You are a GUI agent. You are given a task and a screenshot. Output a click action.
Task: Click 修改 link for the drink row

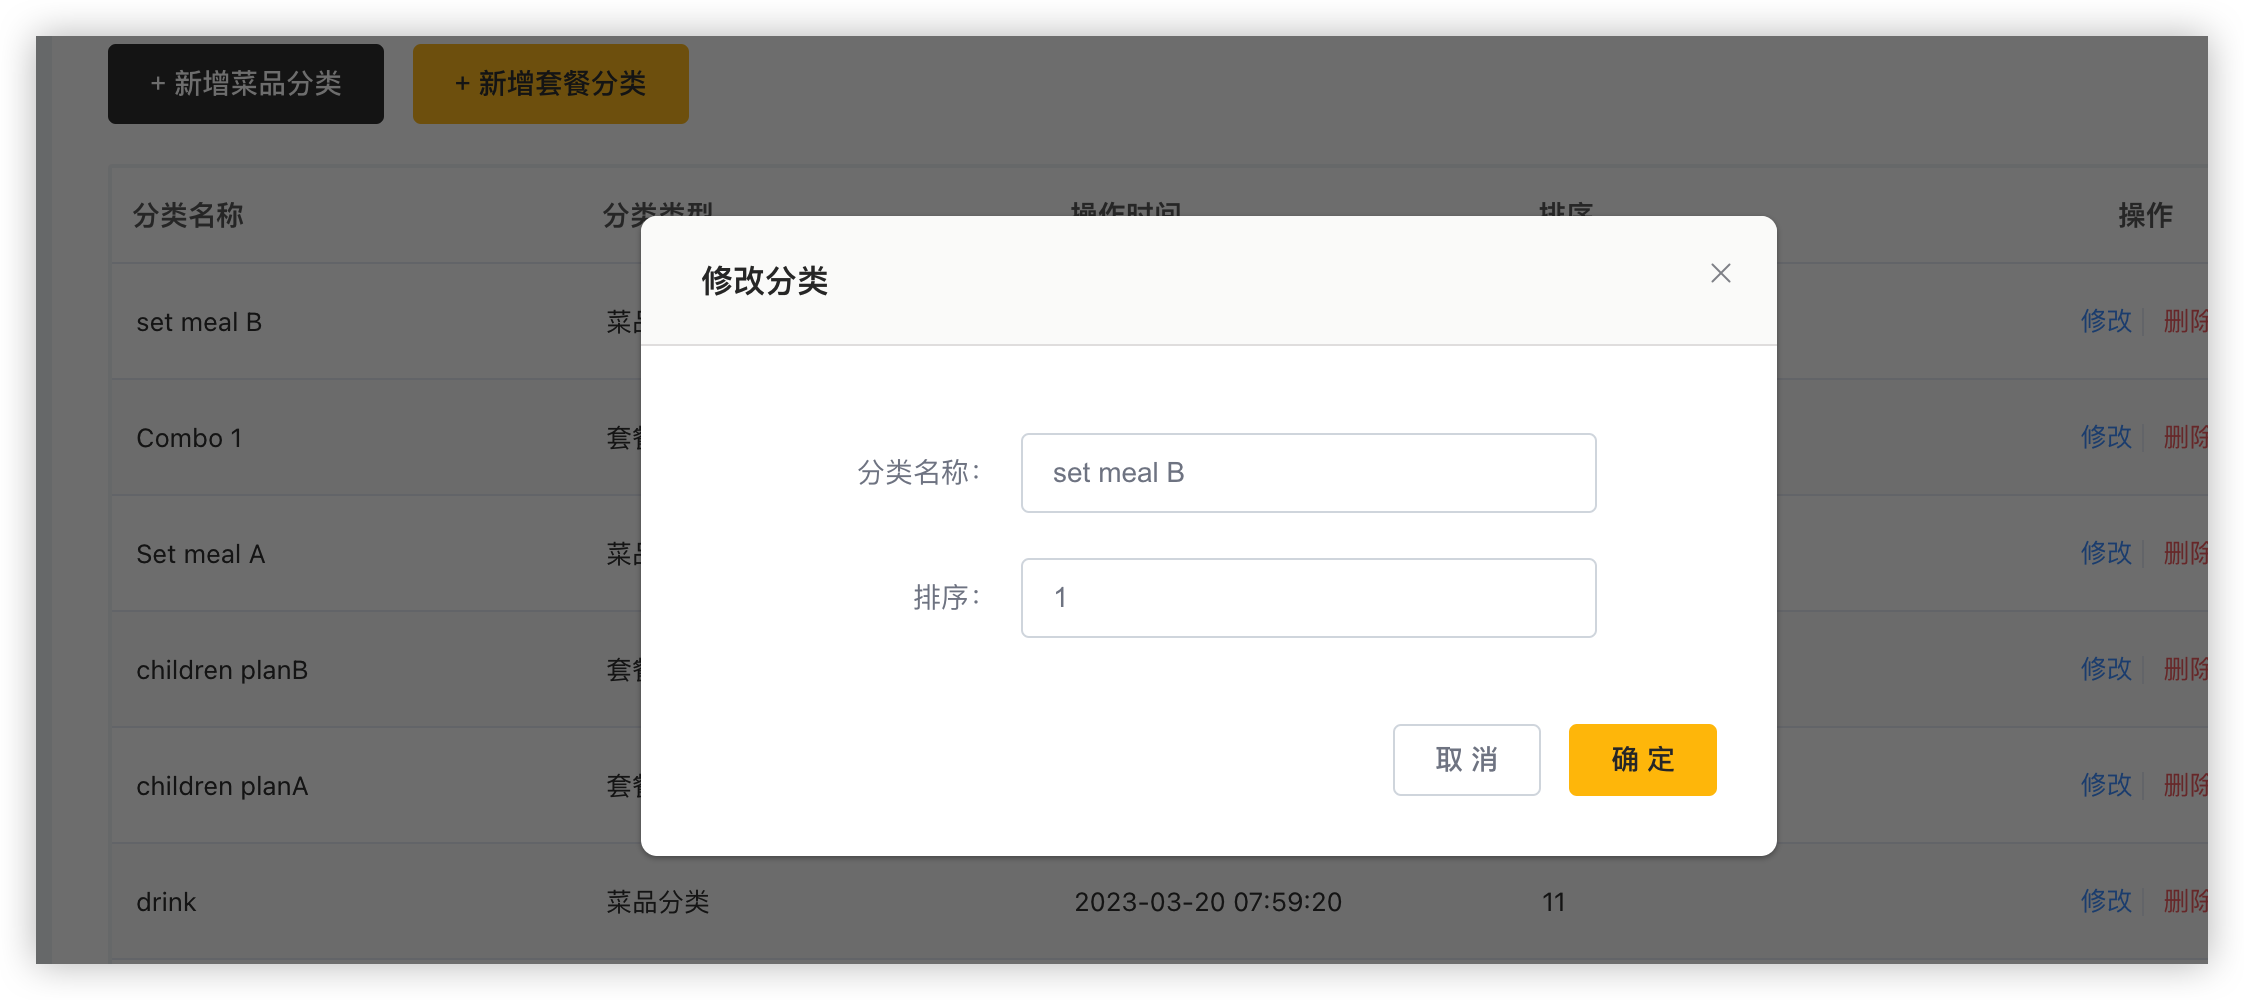(2106, 901)
